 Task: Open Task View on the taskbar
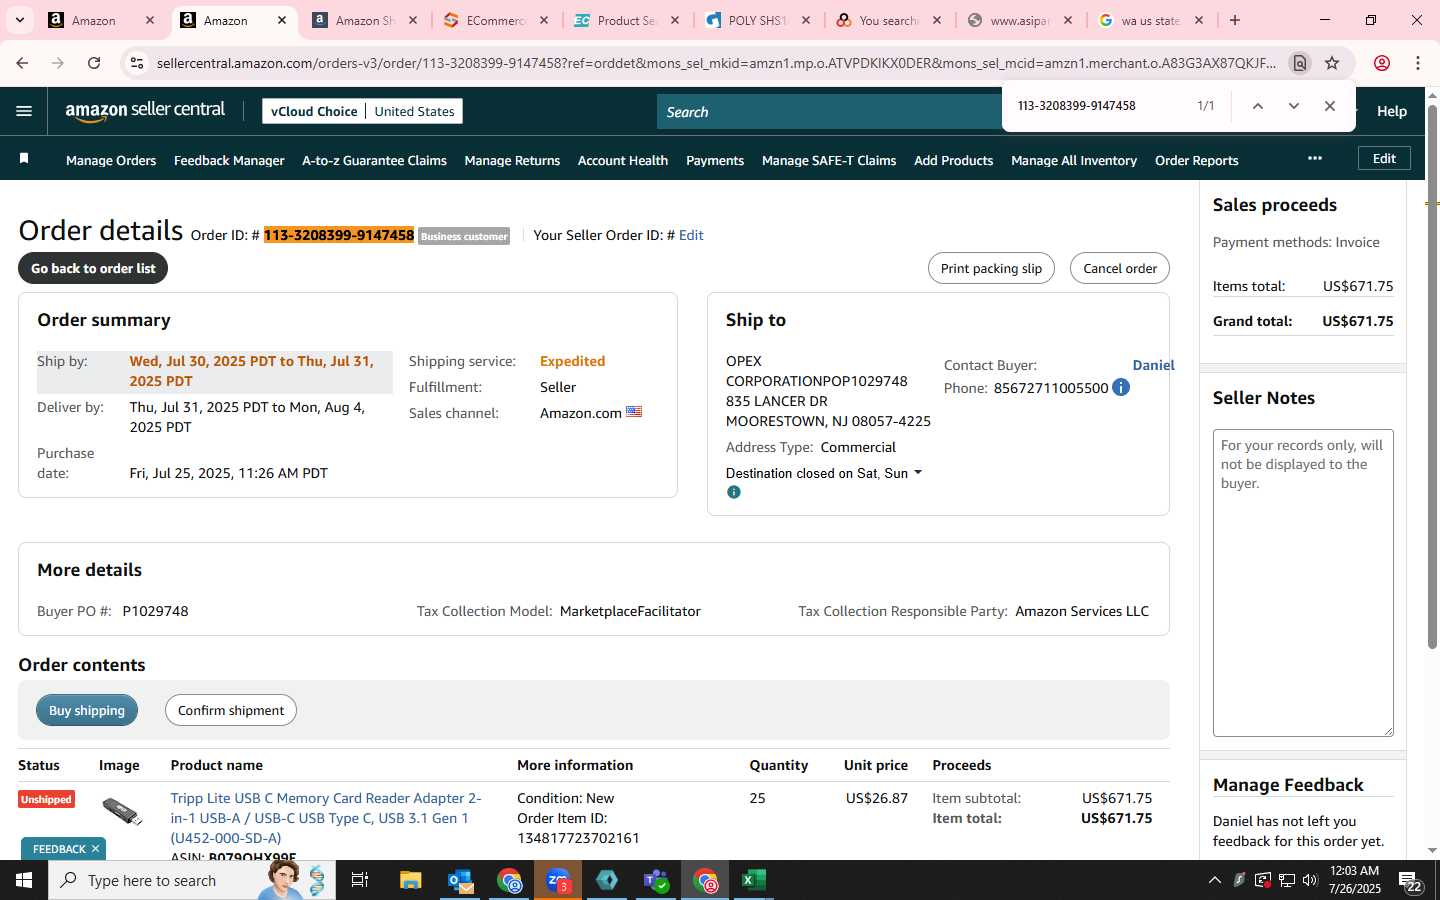point(360,880)
